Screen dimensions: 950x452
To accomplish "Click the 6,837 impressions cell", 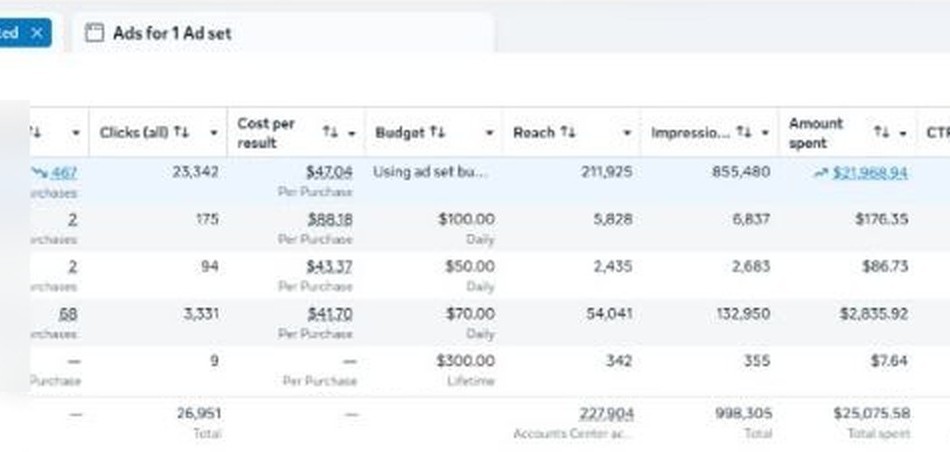I will coord(751,219).
